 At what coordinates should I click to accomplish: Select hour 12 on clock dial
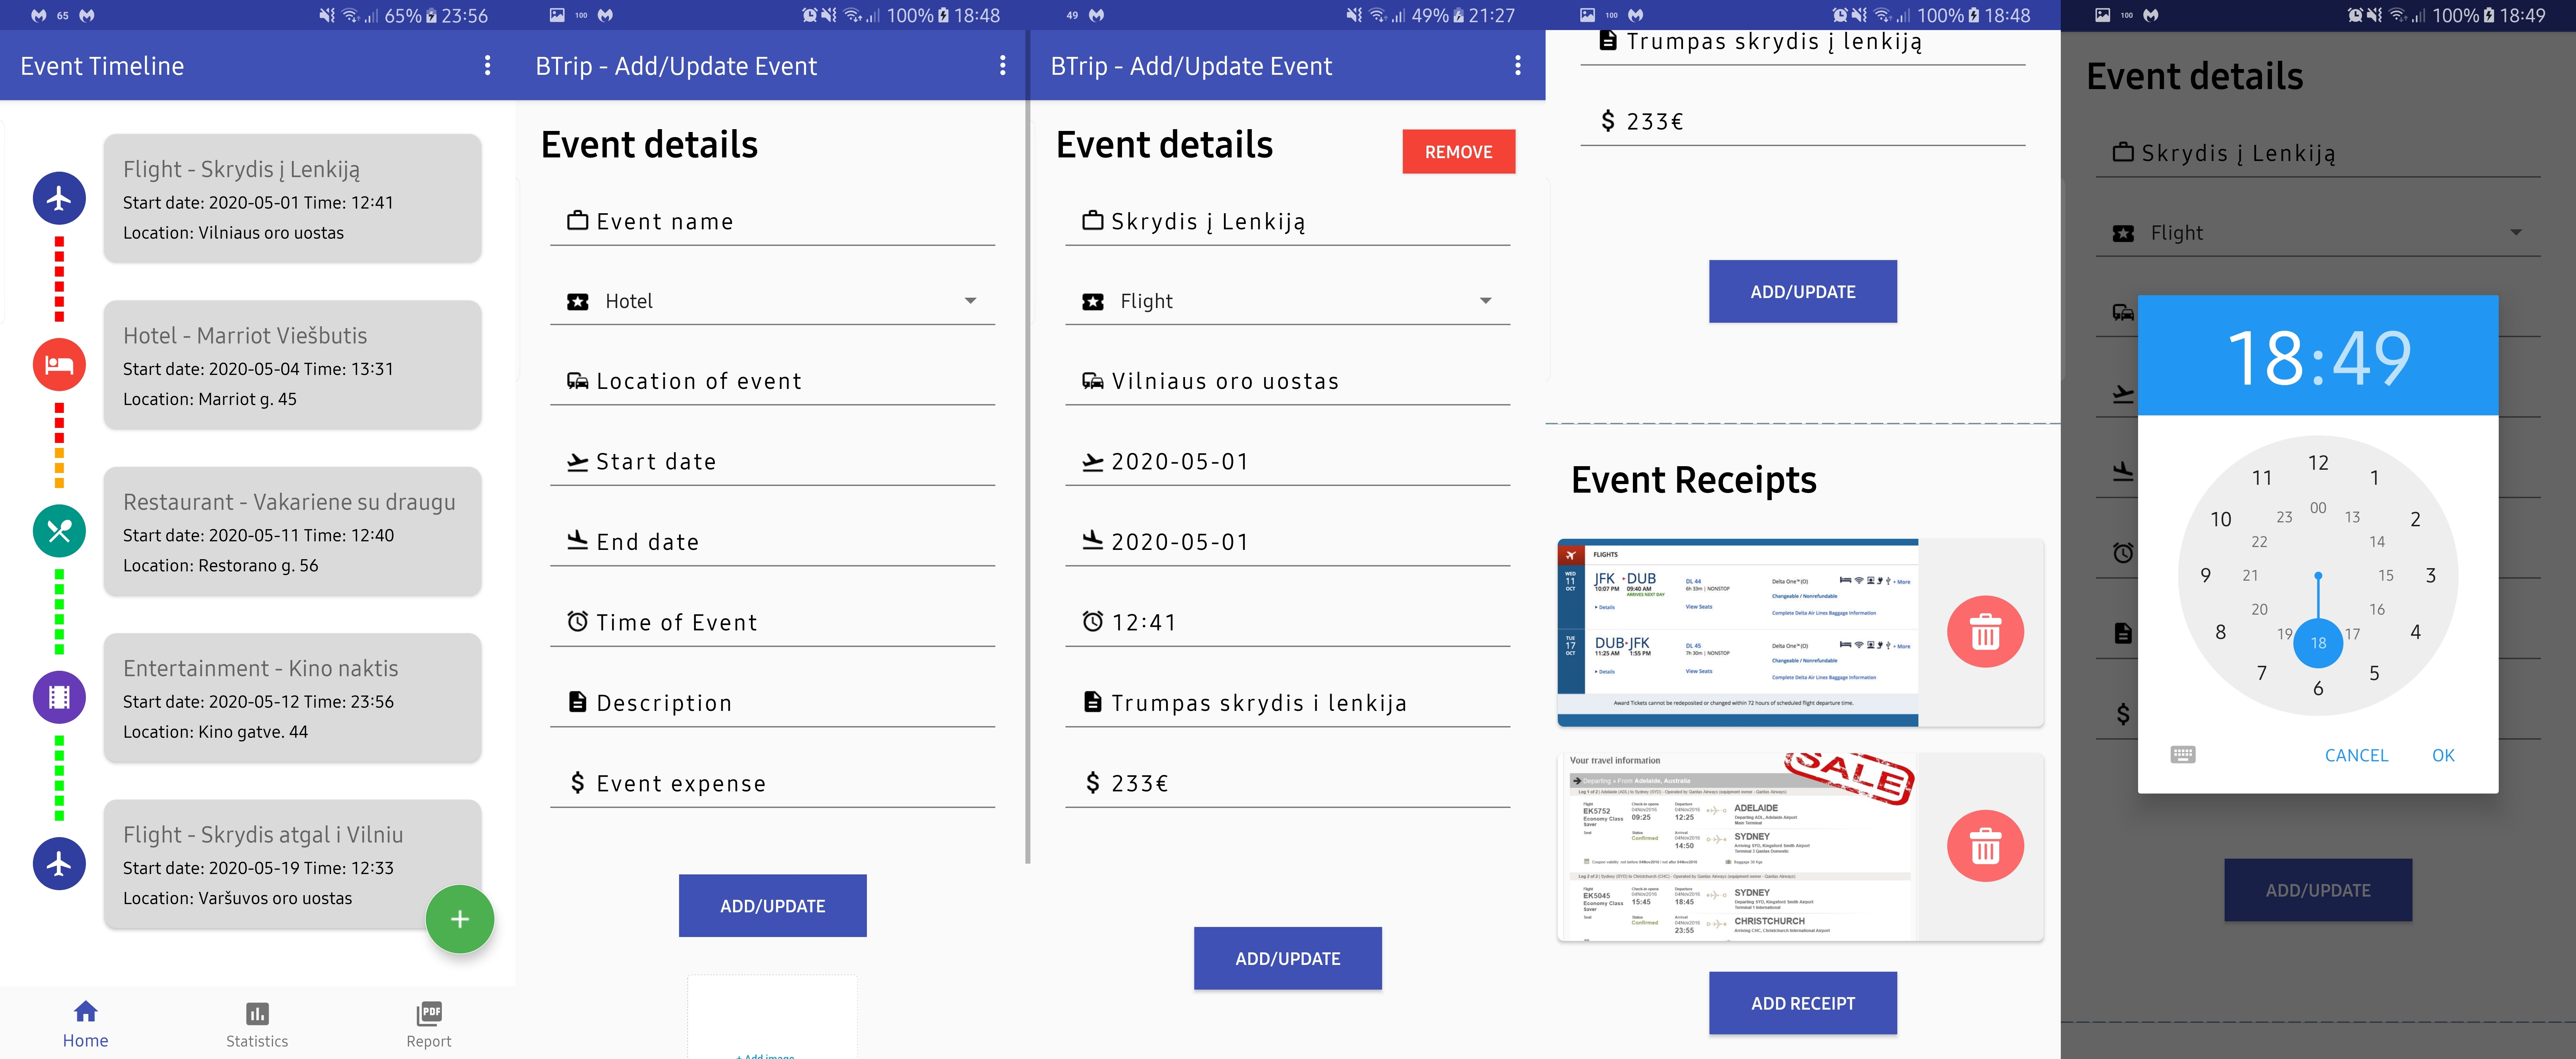click(x=2318, y=463)
